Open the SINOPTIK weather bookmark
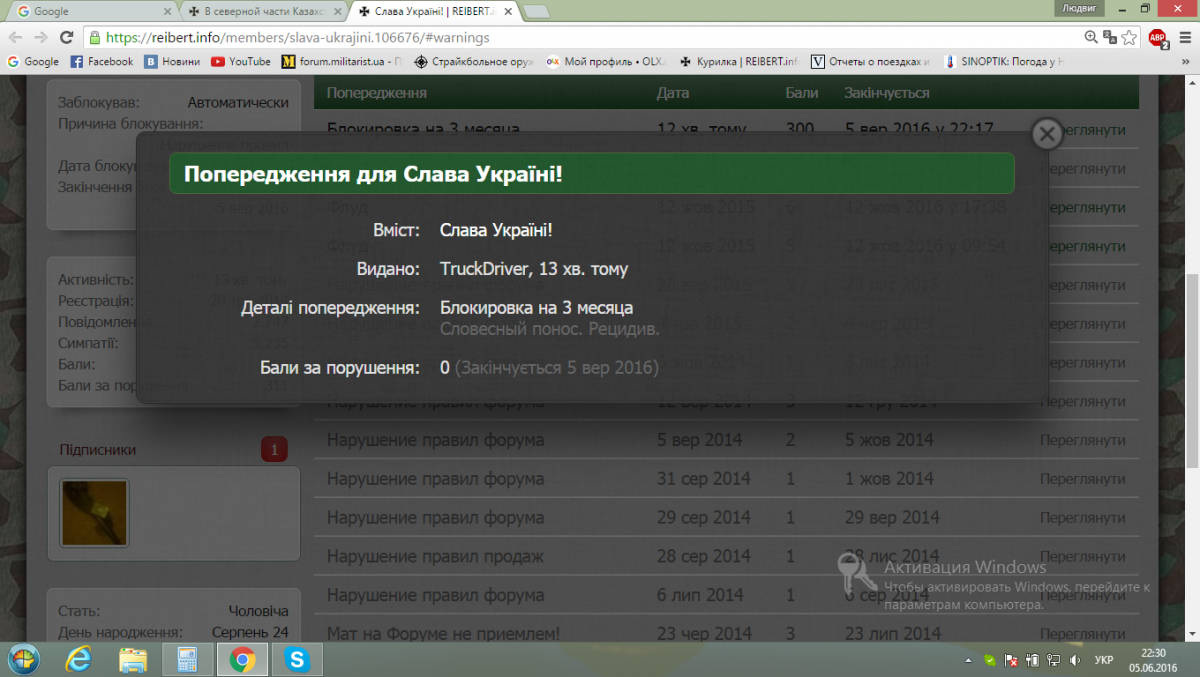Image resolution: width=1200 pixels, height=677 pixels. coord(1004,61)
